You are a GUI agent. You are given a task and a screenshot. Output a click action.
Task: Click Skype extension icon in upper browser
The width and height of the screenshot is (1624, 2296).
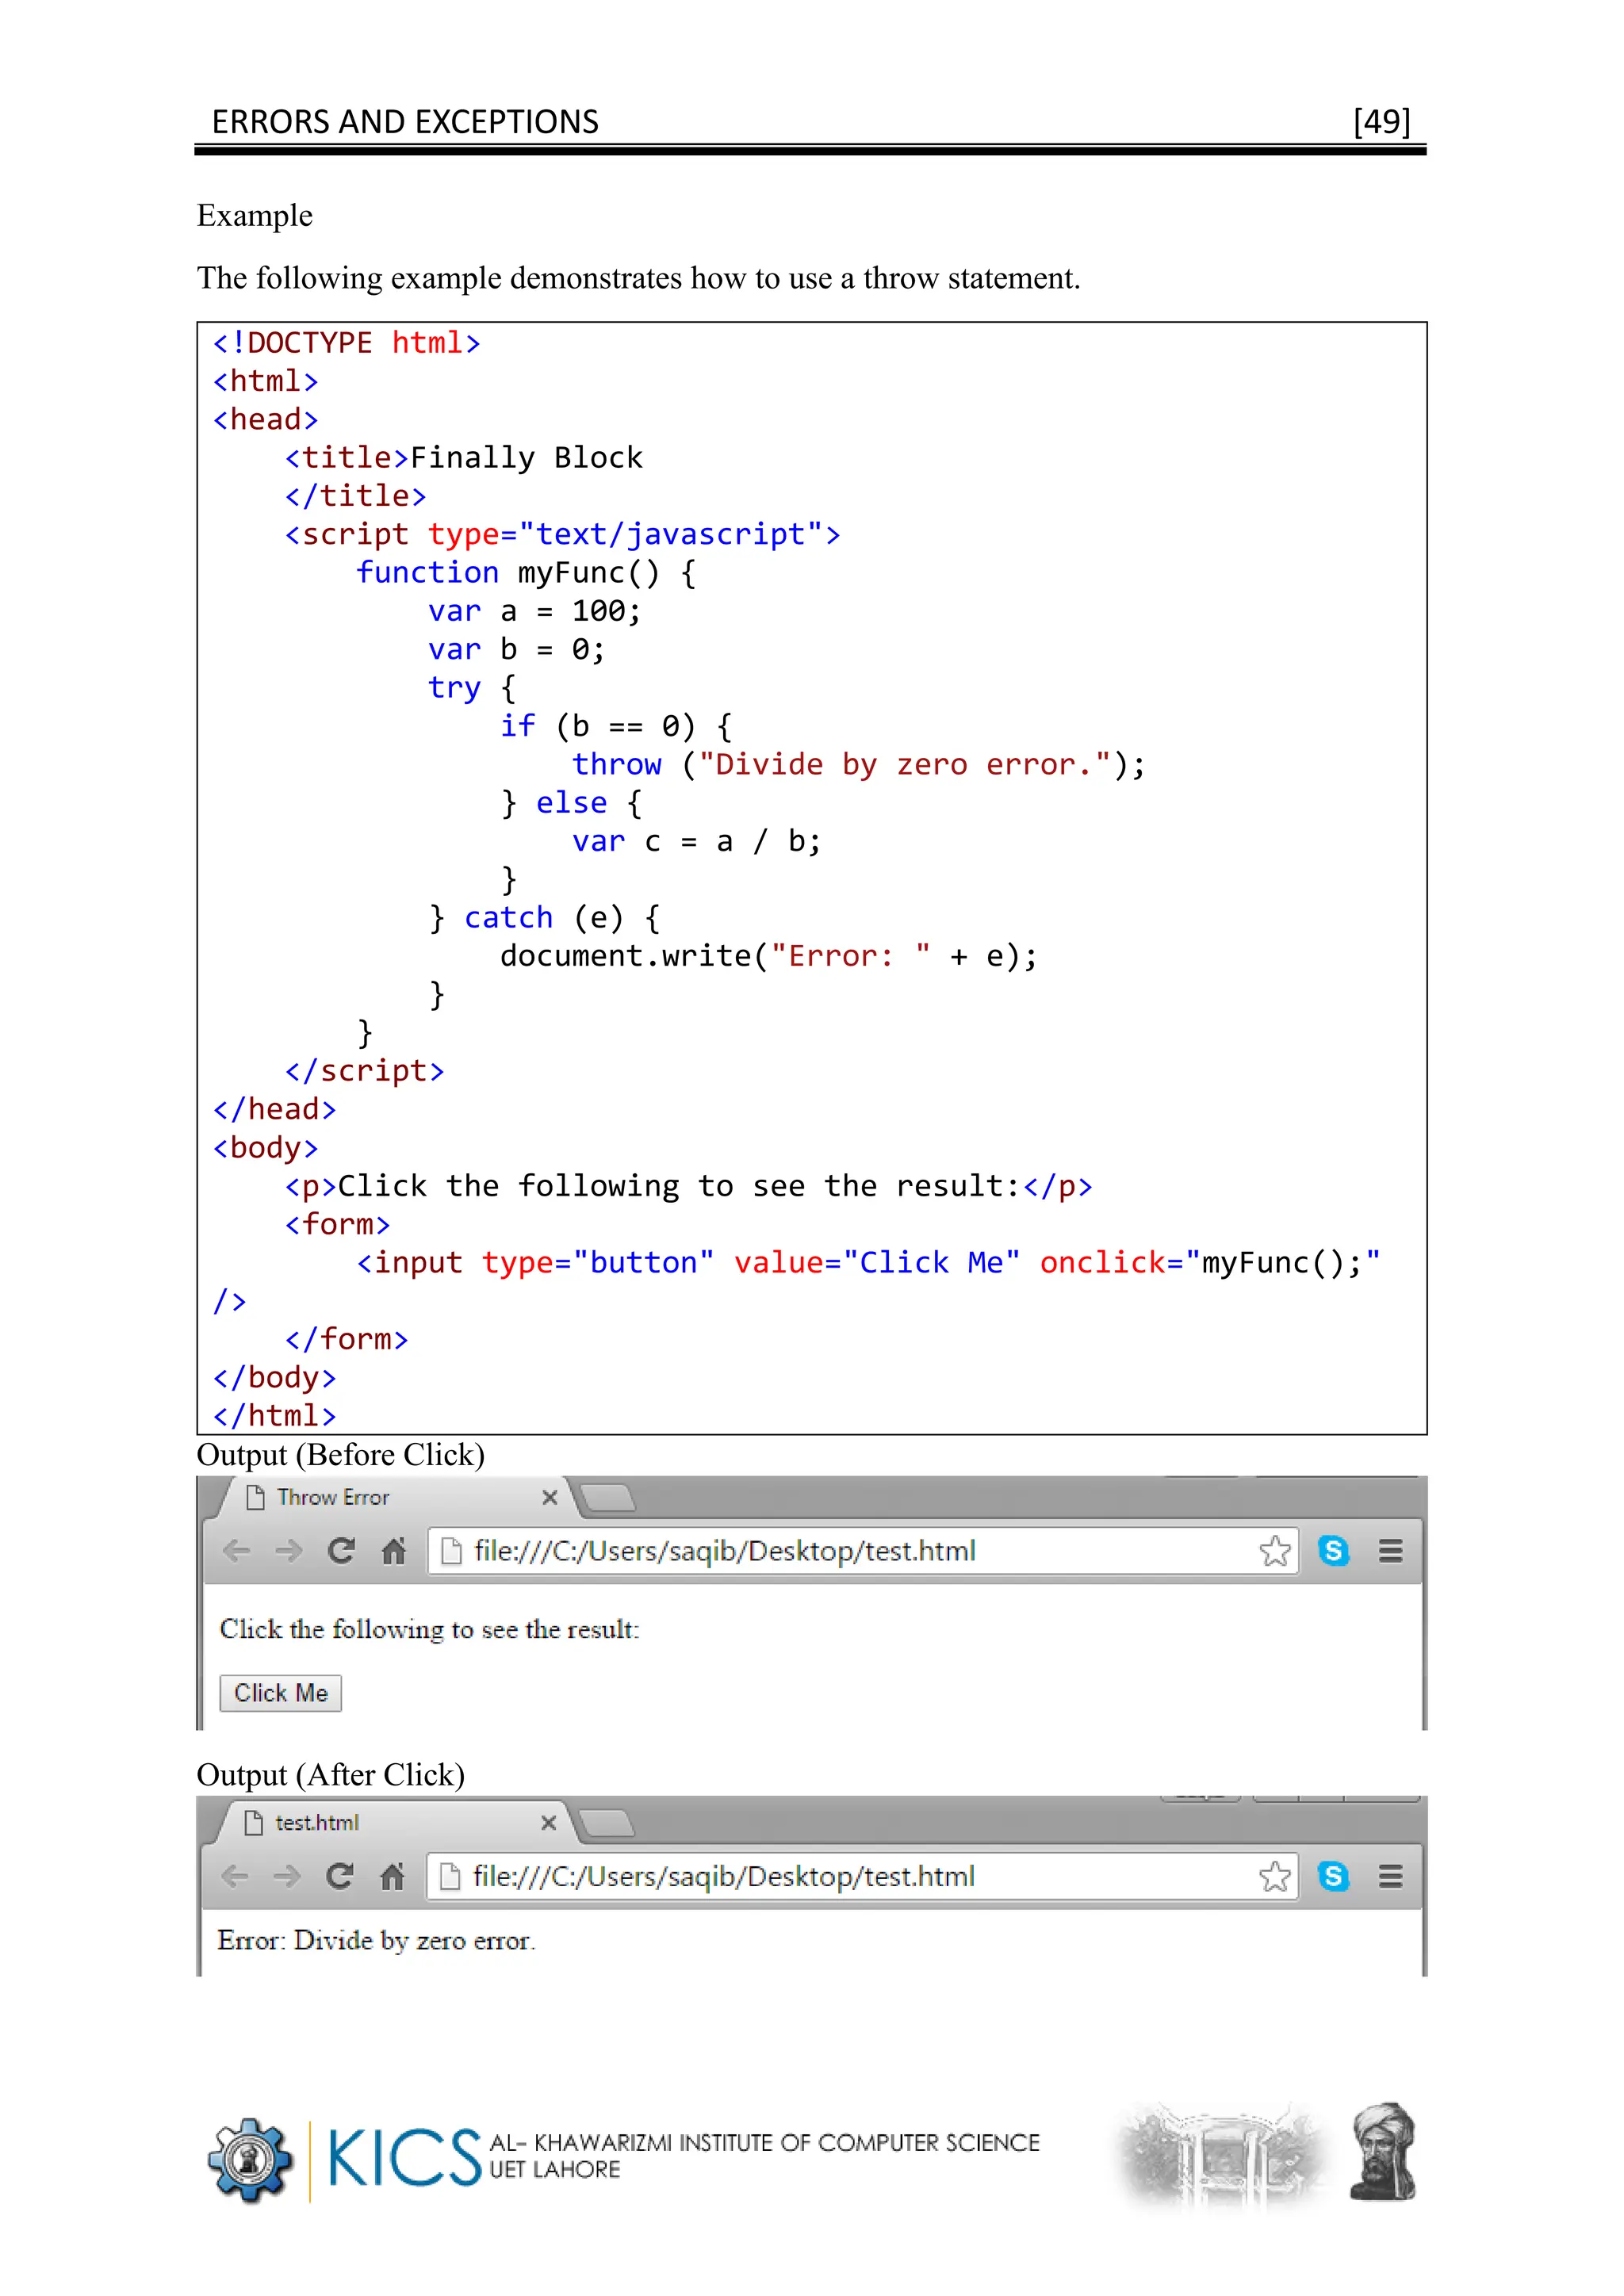click(x=1334, y=1551)
